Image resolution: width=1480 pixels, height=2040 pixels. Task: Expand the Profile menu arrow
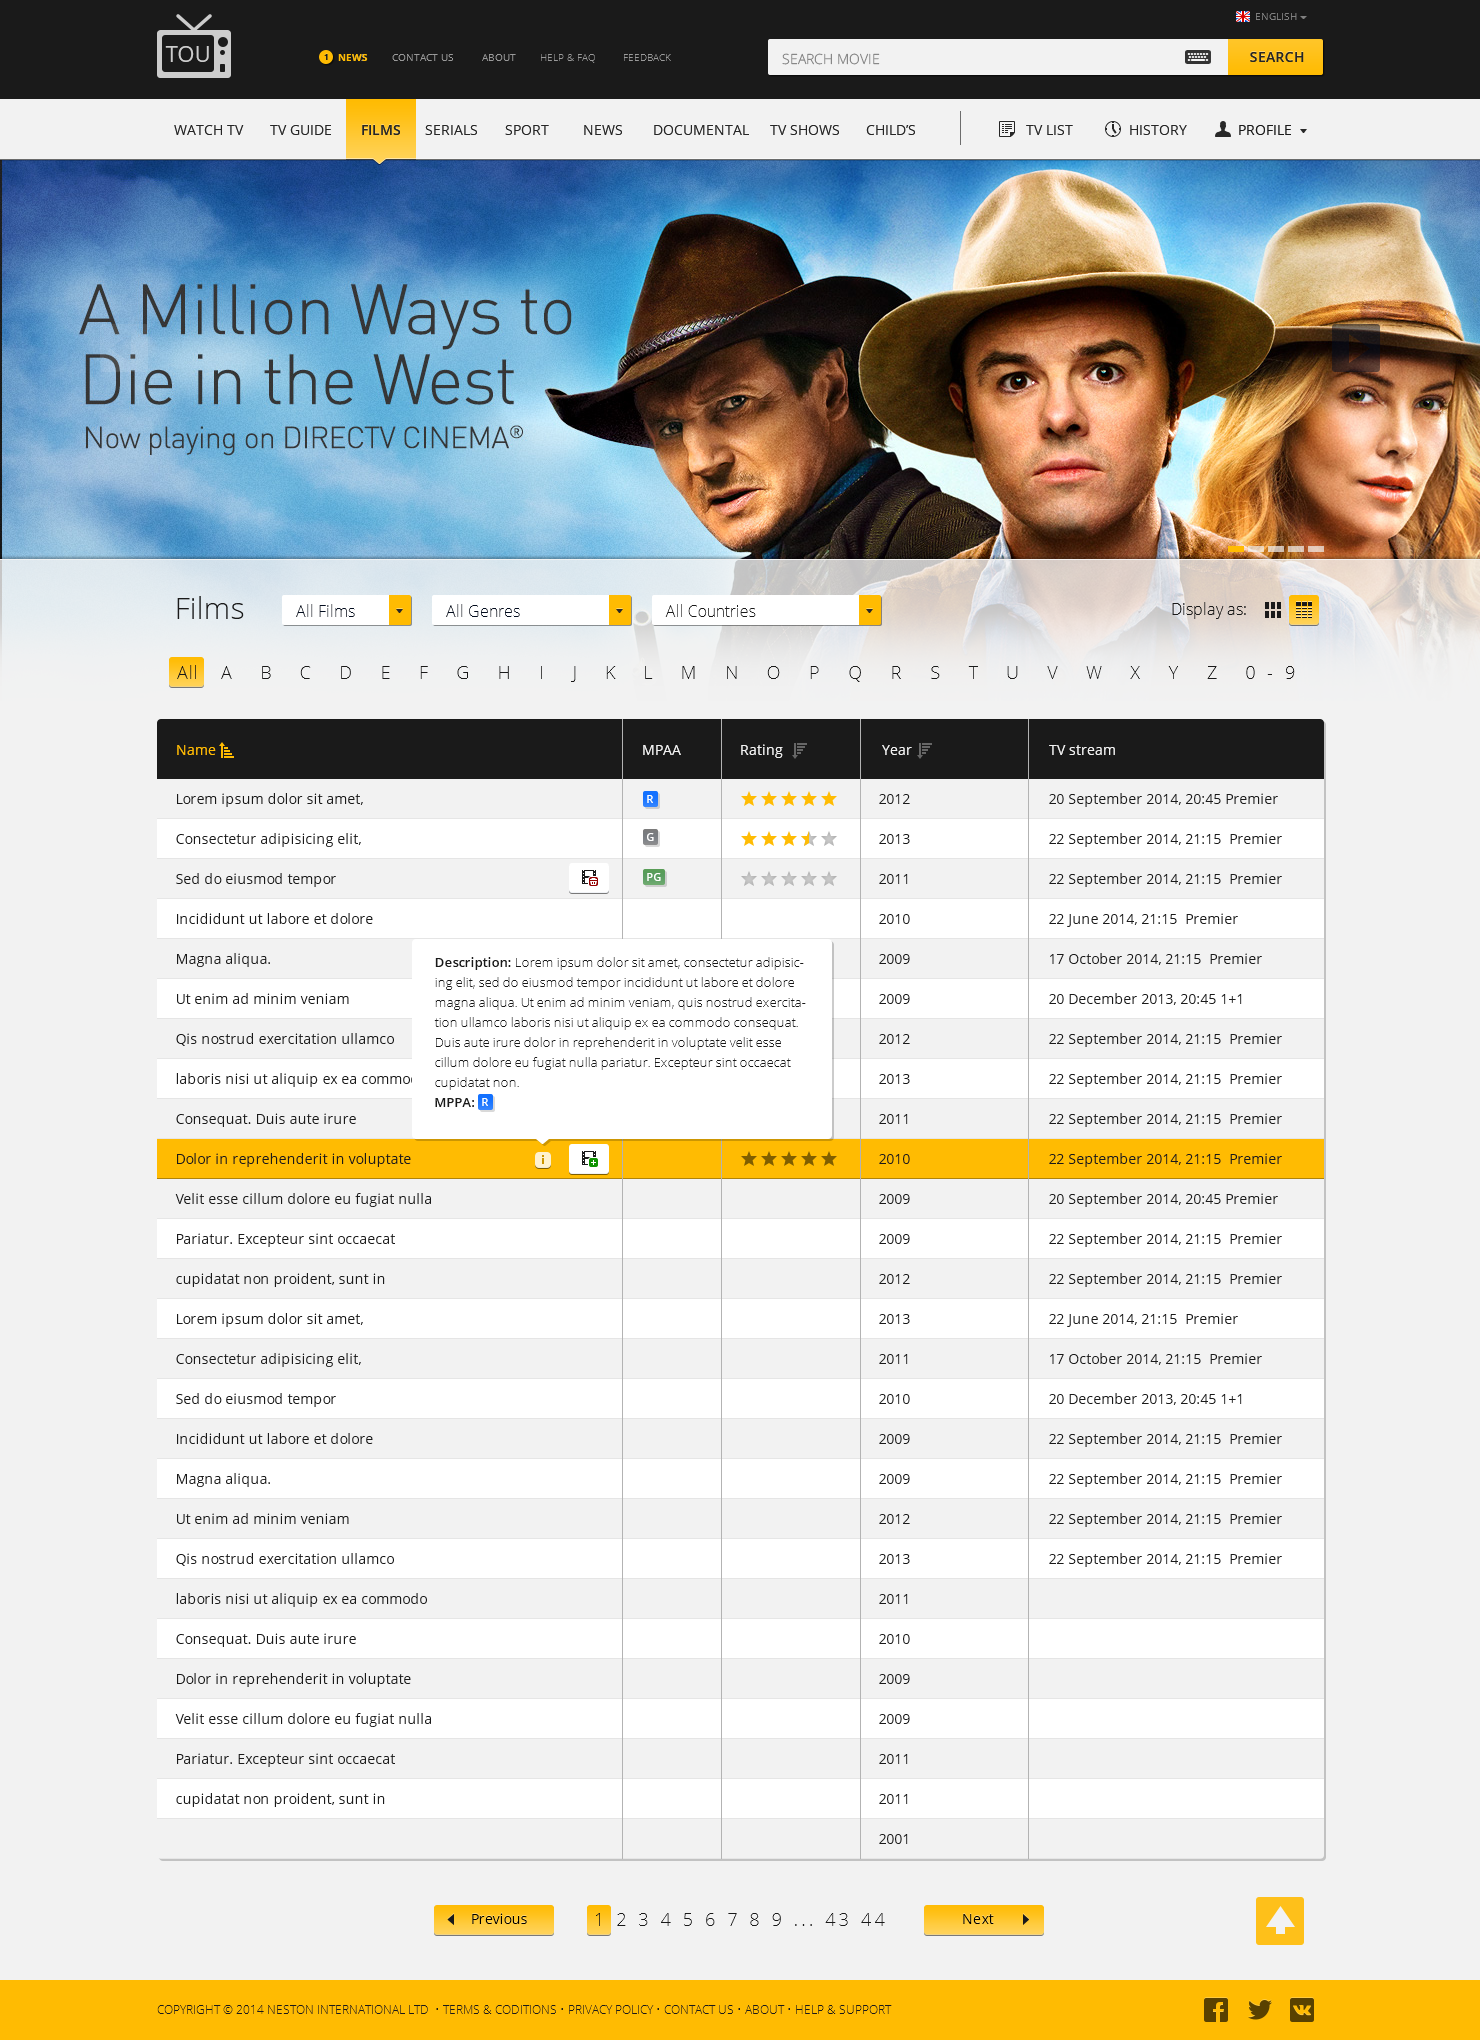(1303, 131)
